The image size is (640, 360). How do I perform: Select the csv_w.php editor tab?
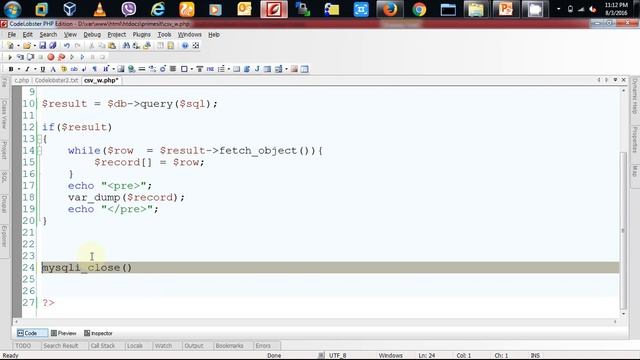coord(101,80)
